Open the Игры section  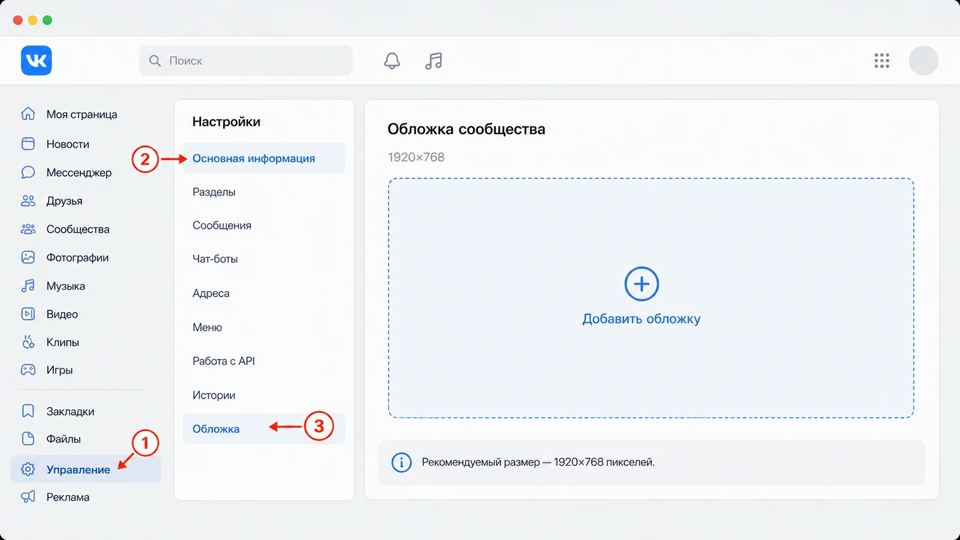59,370
